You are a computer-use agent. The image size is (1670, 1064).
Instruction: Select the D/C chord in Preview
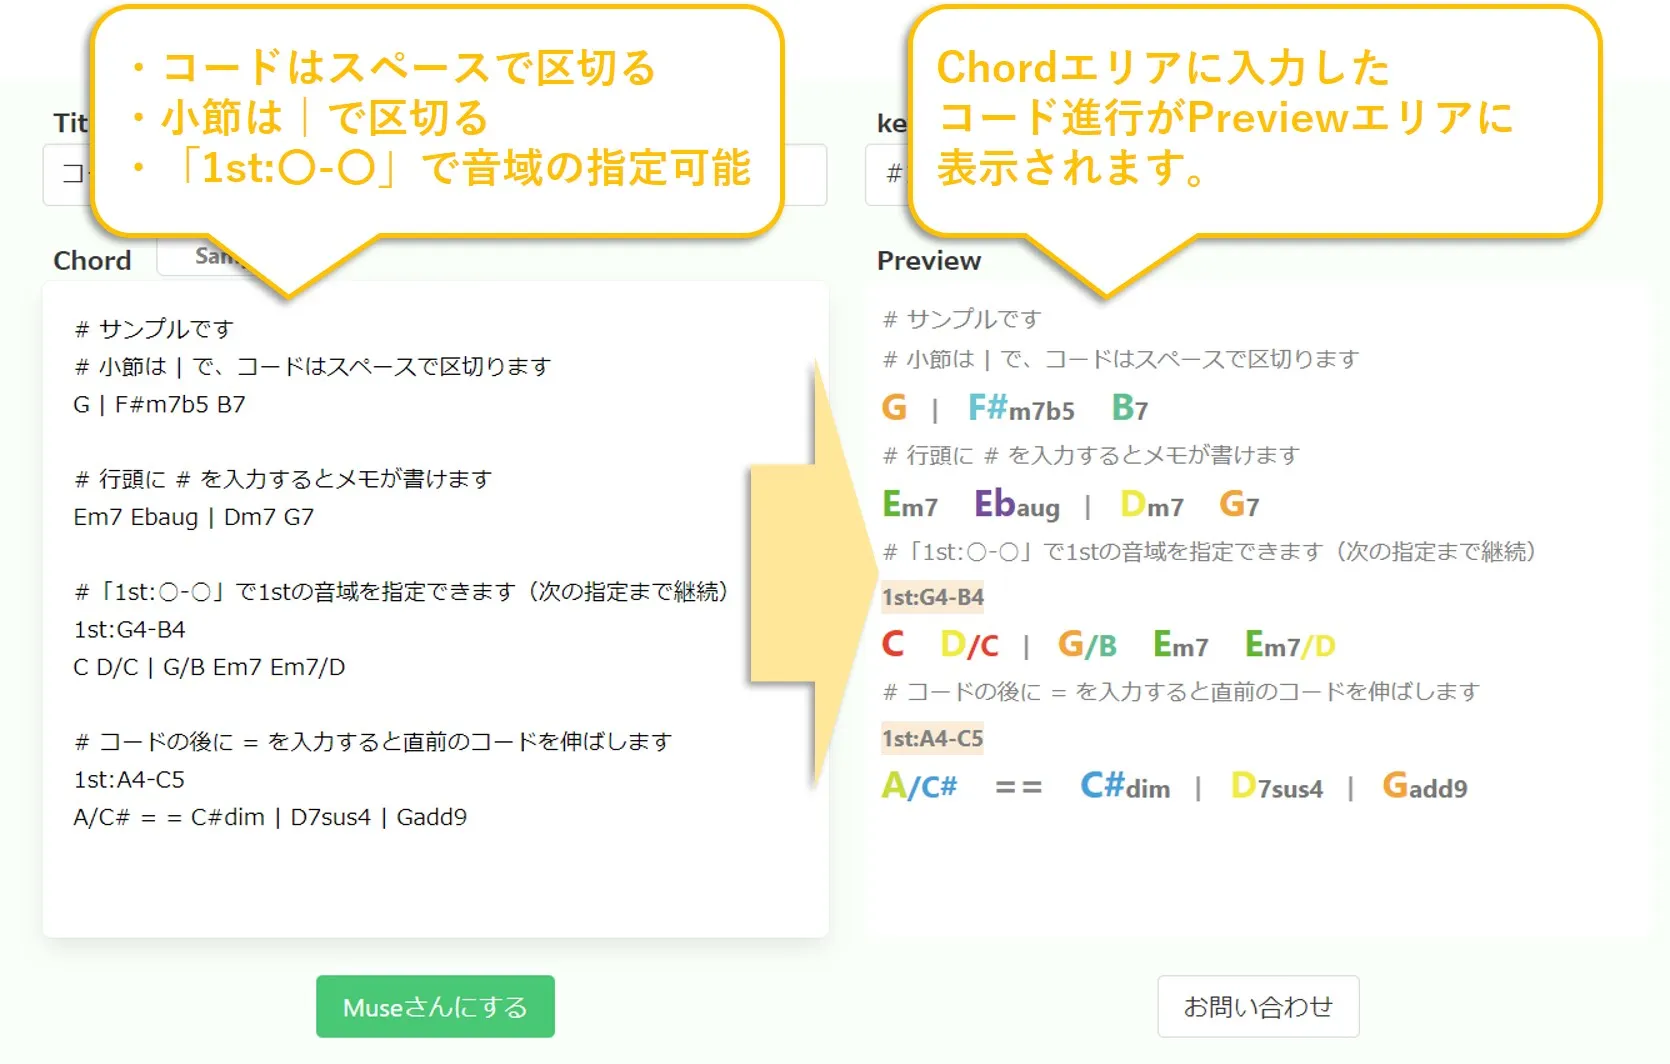point(969,645)
